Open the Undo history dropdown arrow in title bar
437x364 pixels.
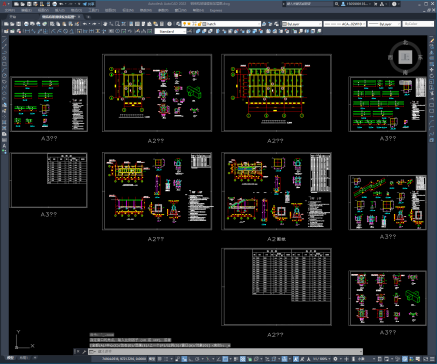tap(66, 4)
